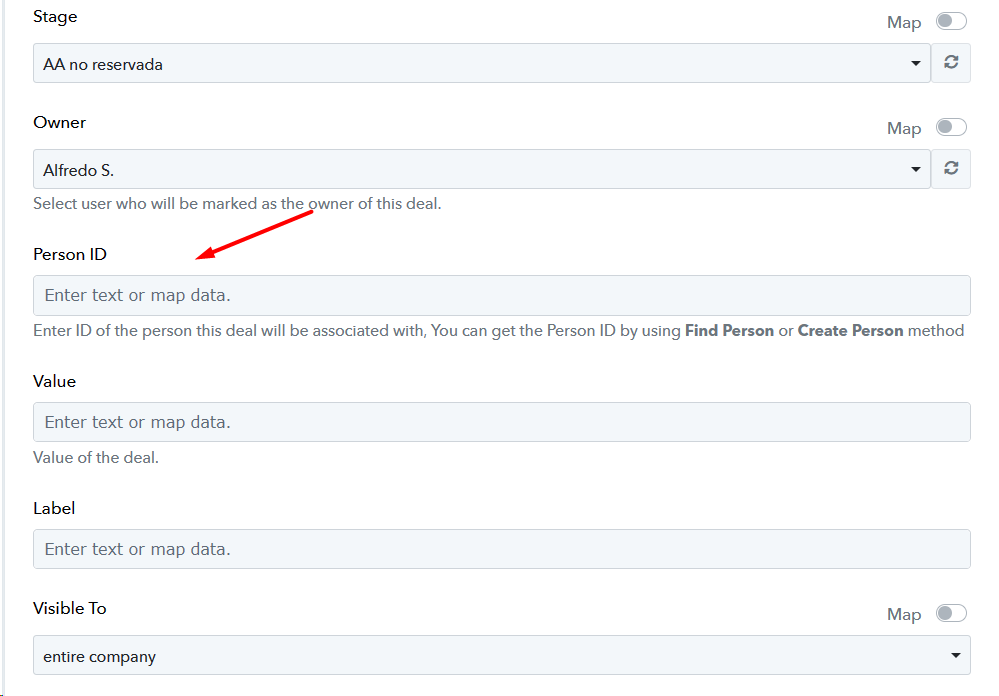Click the Person ID field label
Viewport: 999px width, 696px height.
(x=69, y=254)
